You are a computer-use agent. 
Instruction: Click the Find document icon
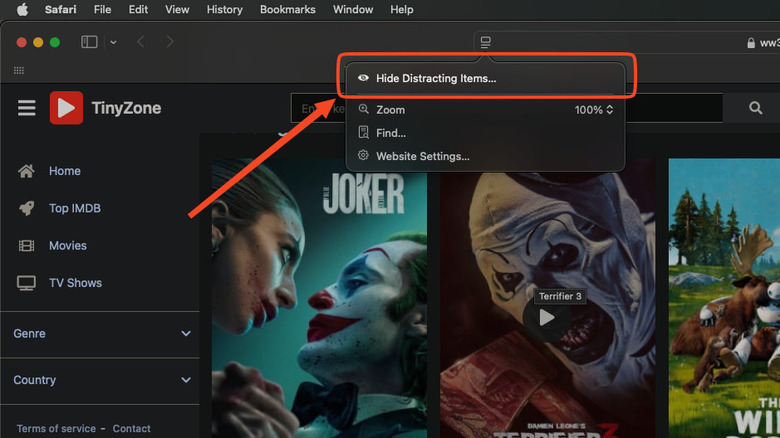pos(364,132)
